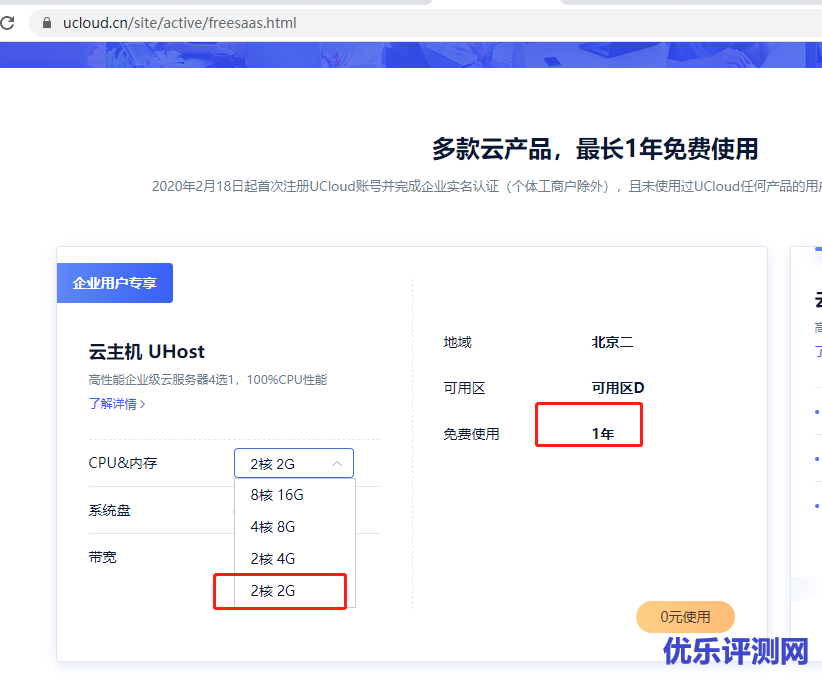Click the 北京二 region value
822x678 pixels.
612,342
